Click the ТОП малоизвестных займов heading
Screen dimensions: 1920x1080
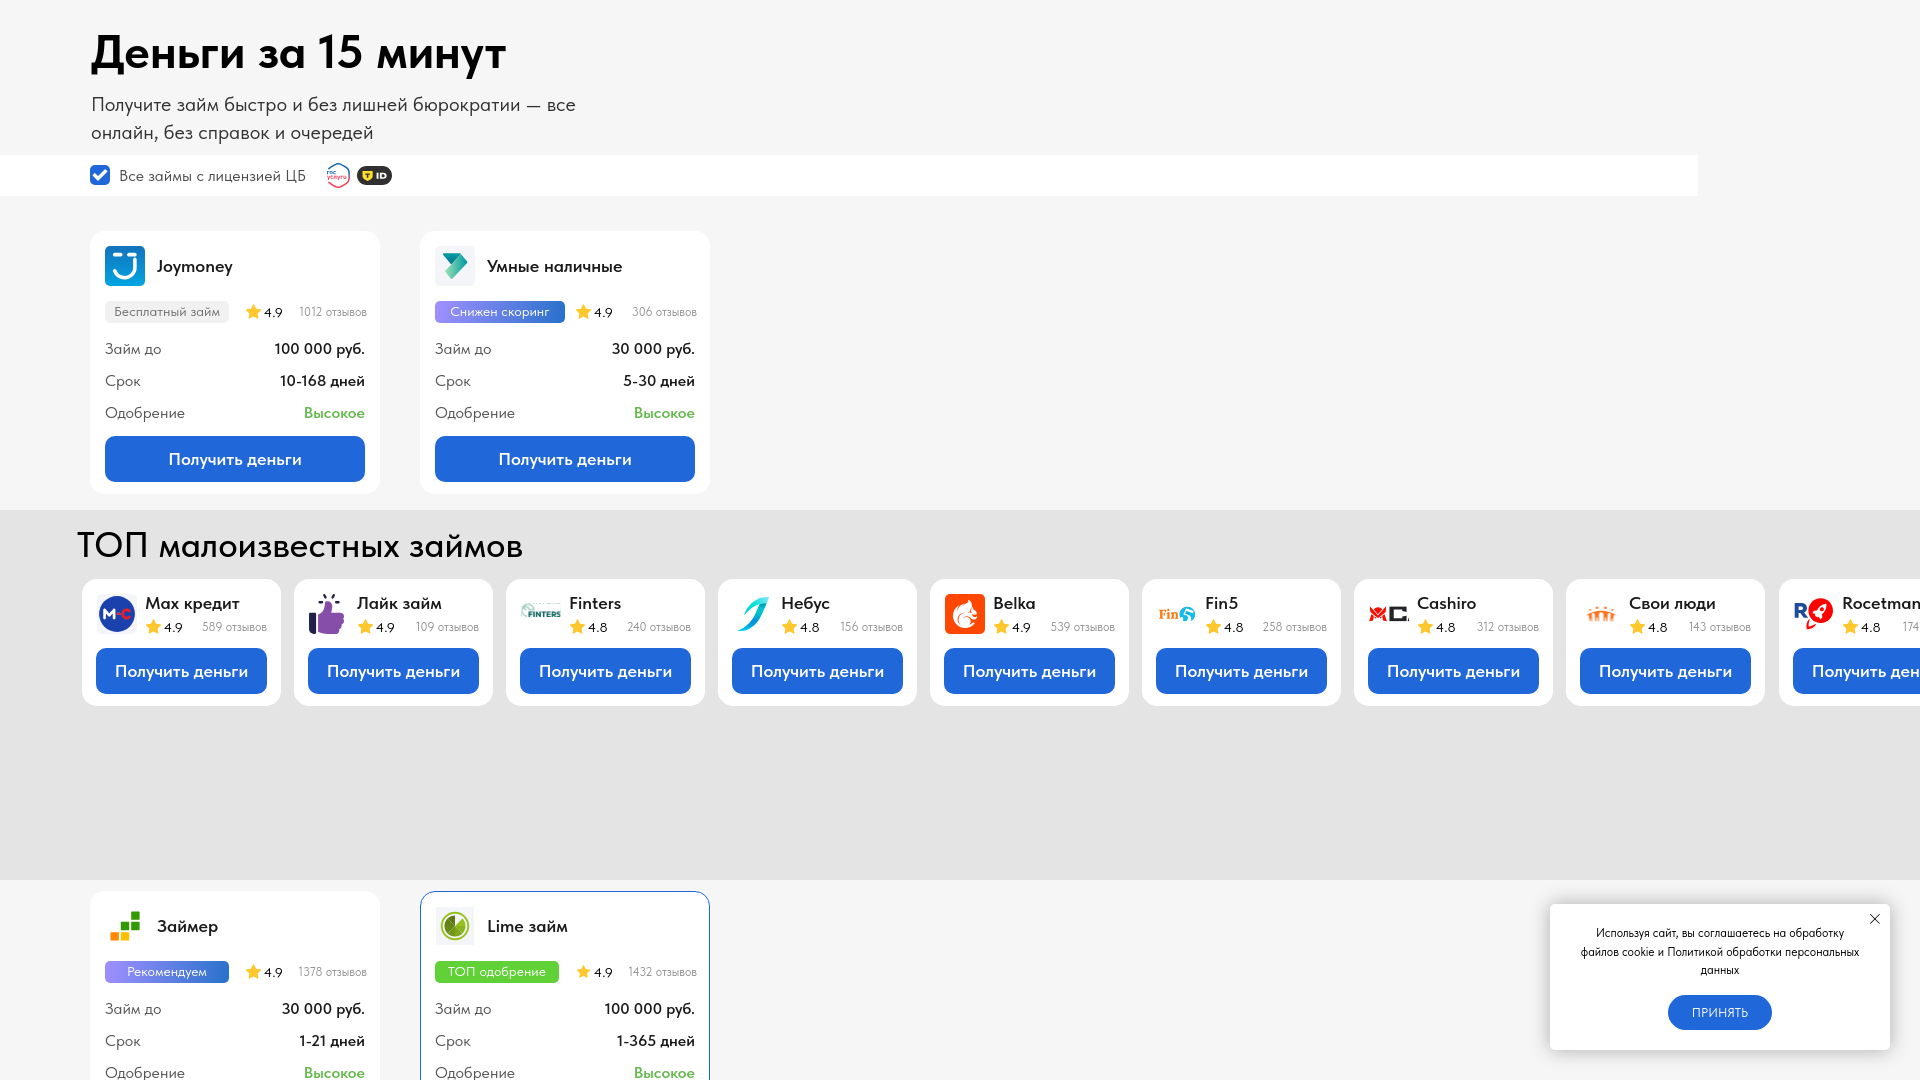click(x=300, y=546)
